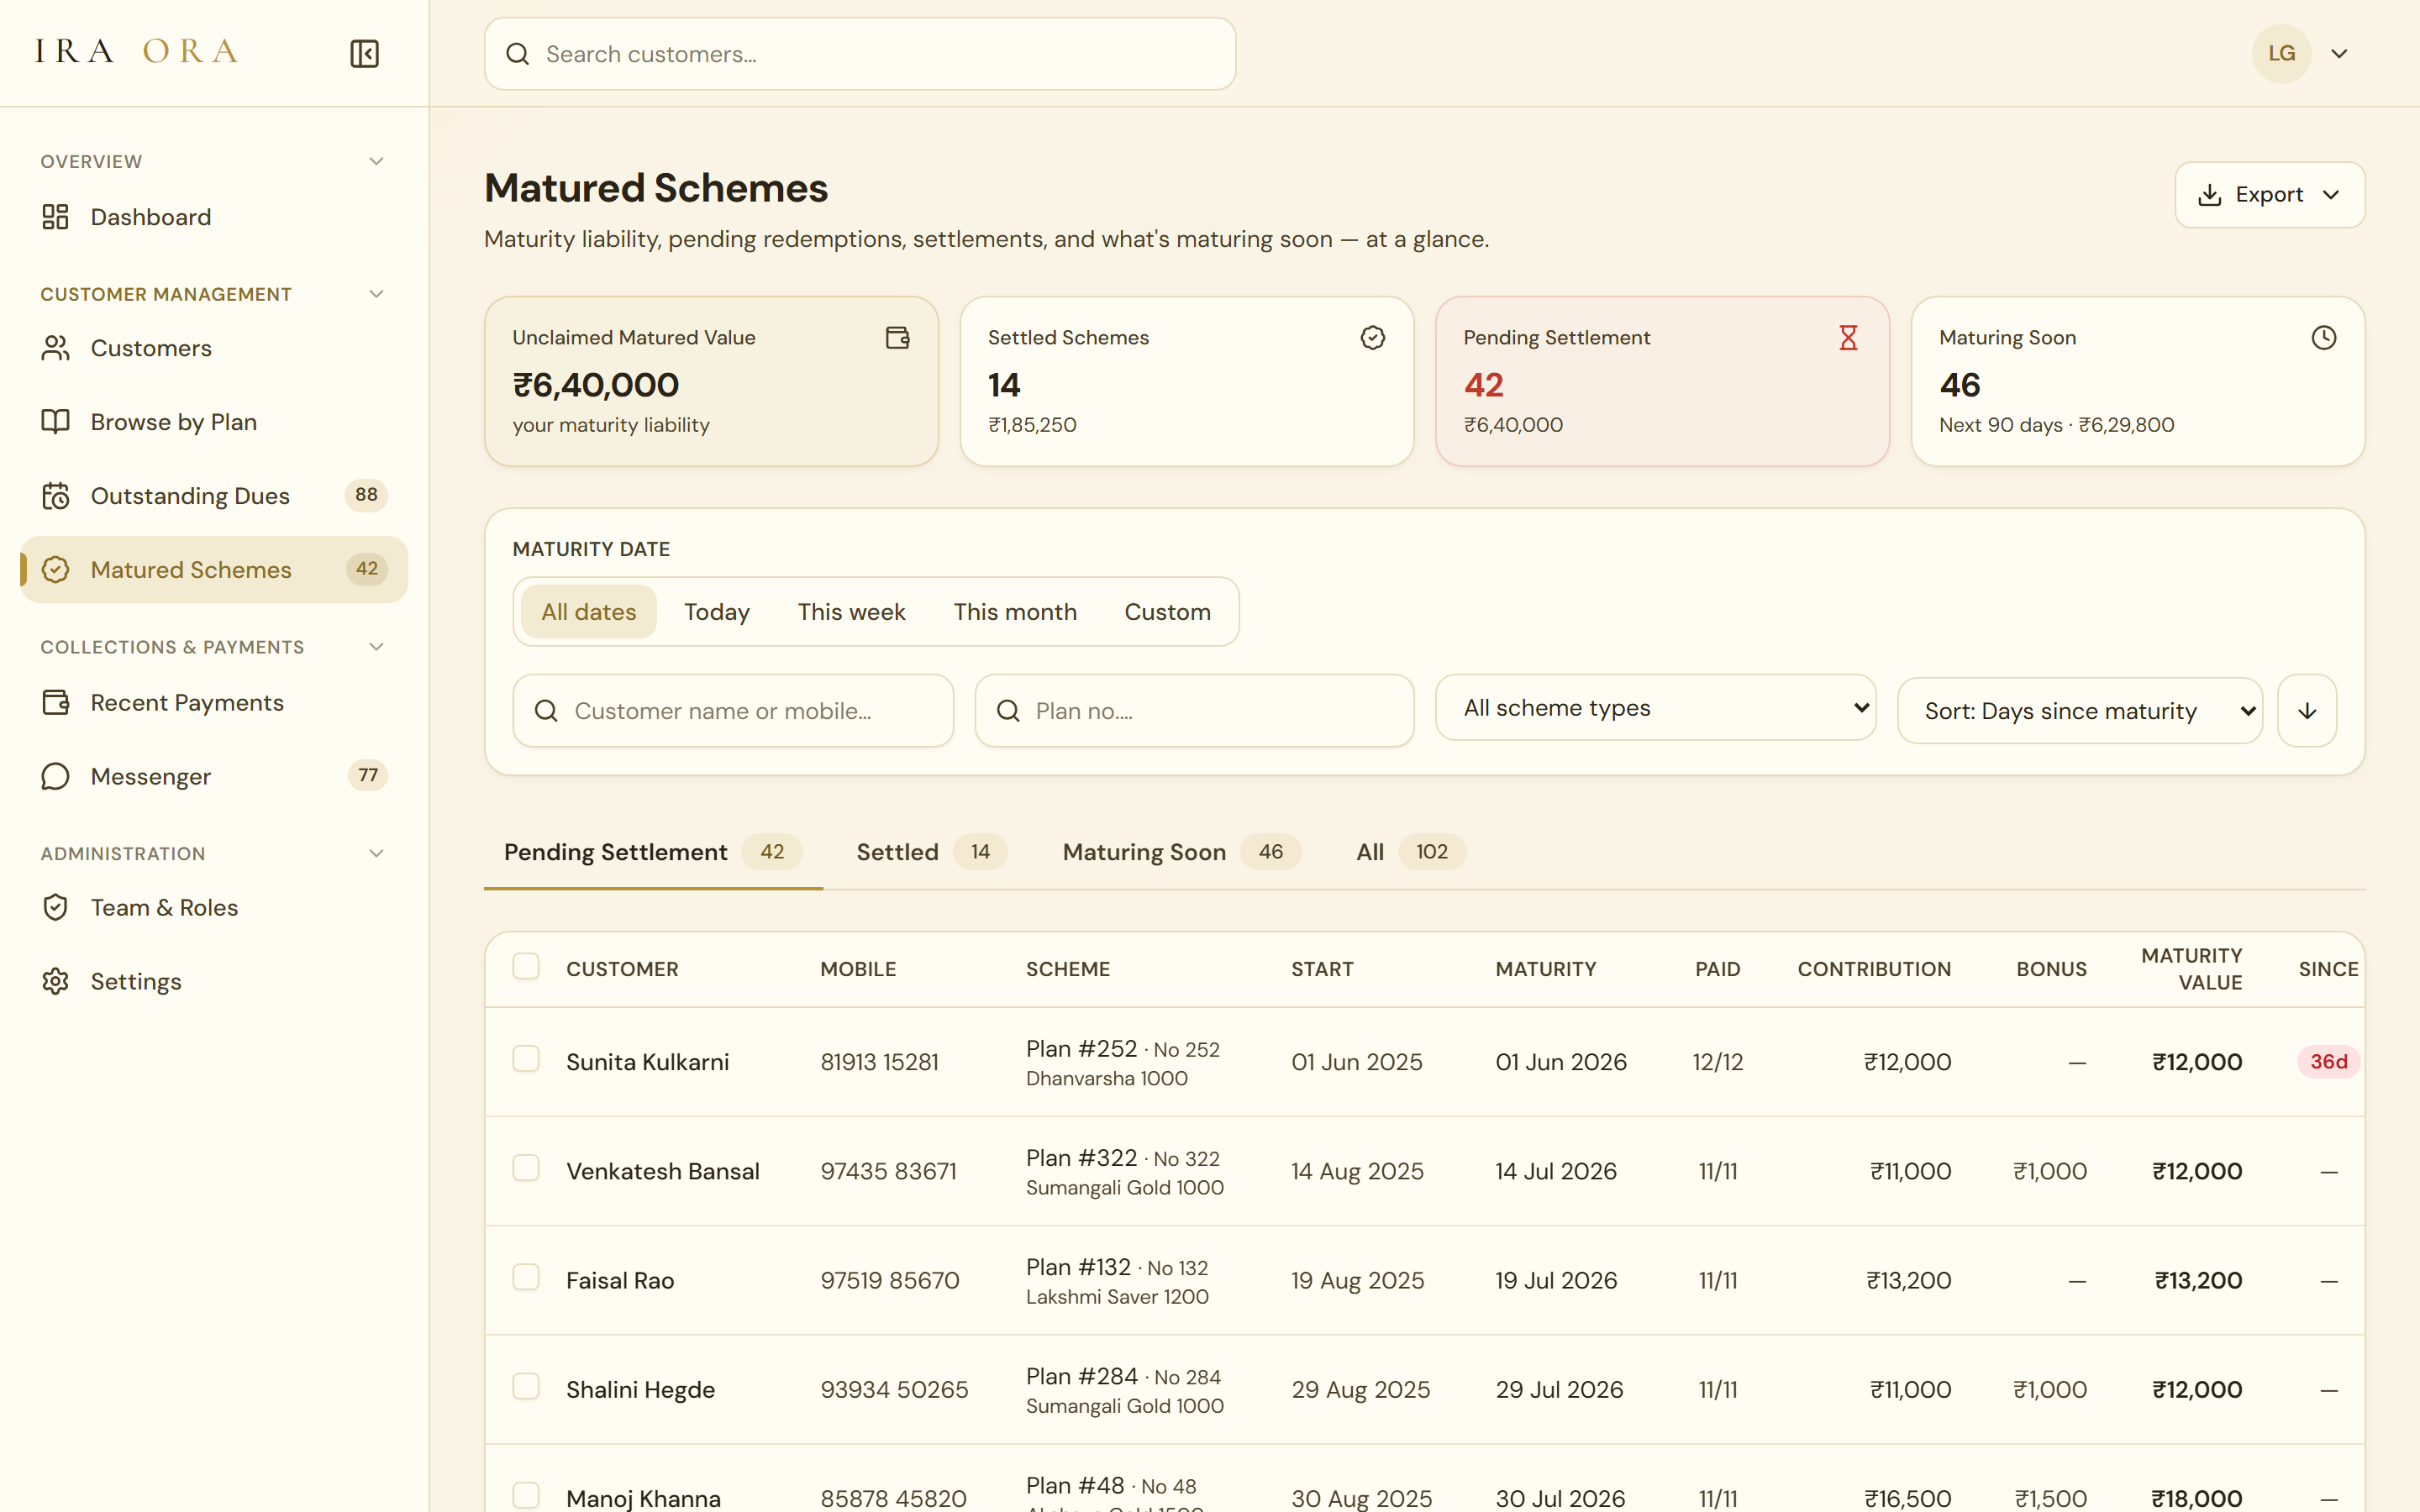This screenshot has height=1512, width=2420.
Task: Click magnifier icon in Plan no filter
Action: 1008,711
